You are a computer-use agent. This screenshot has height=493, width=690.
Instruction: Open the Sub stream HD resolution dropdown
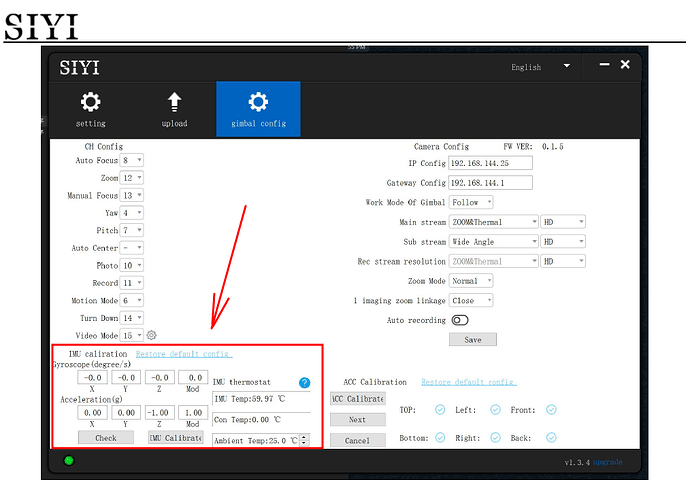(563, 242)
